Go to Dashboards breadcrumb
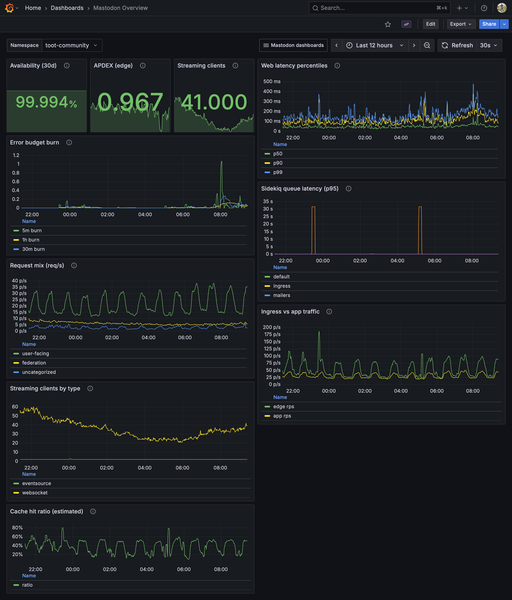Screen dimensions: 512x600 point(67,8)
